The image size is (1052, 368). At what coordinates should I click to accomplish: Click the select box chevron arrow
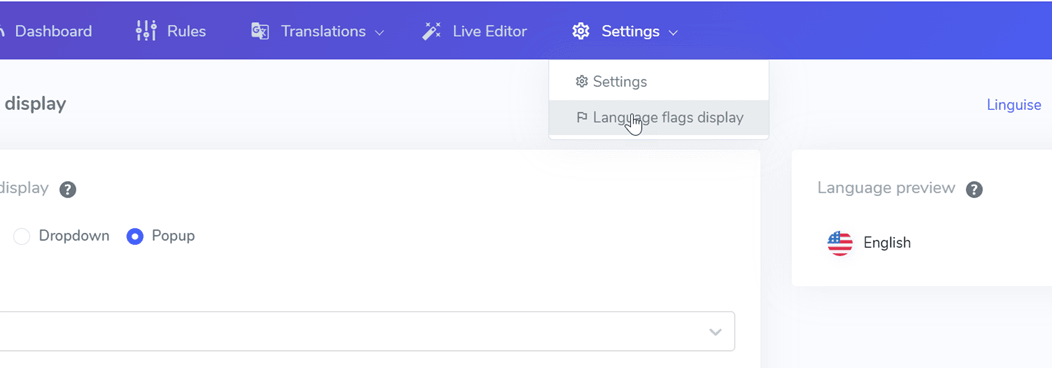tap(715, 332)
